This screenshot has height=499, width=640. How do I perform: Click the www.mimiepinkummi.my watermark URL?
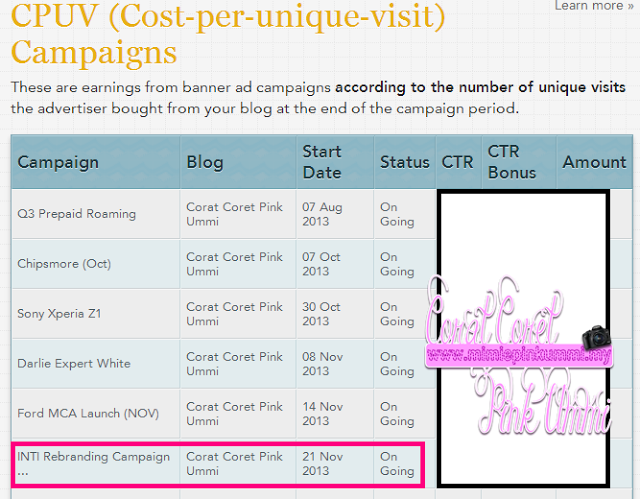[518, 356]
